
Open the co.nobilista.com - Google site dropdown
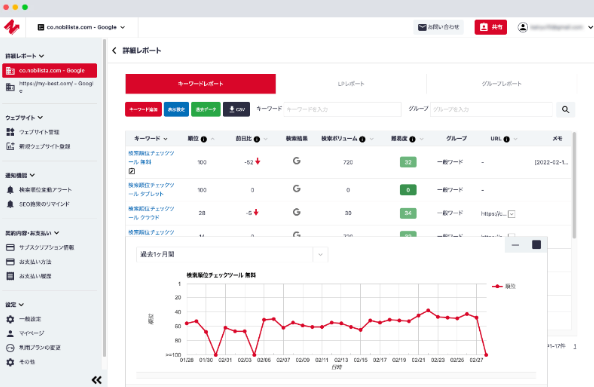pyautogui.click(x=81, y=27)
